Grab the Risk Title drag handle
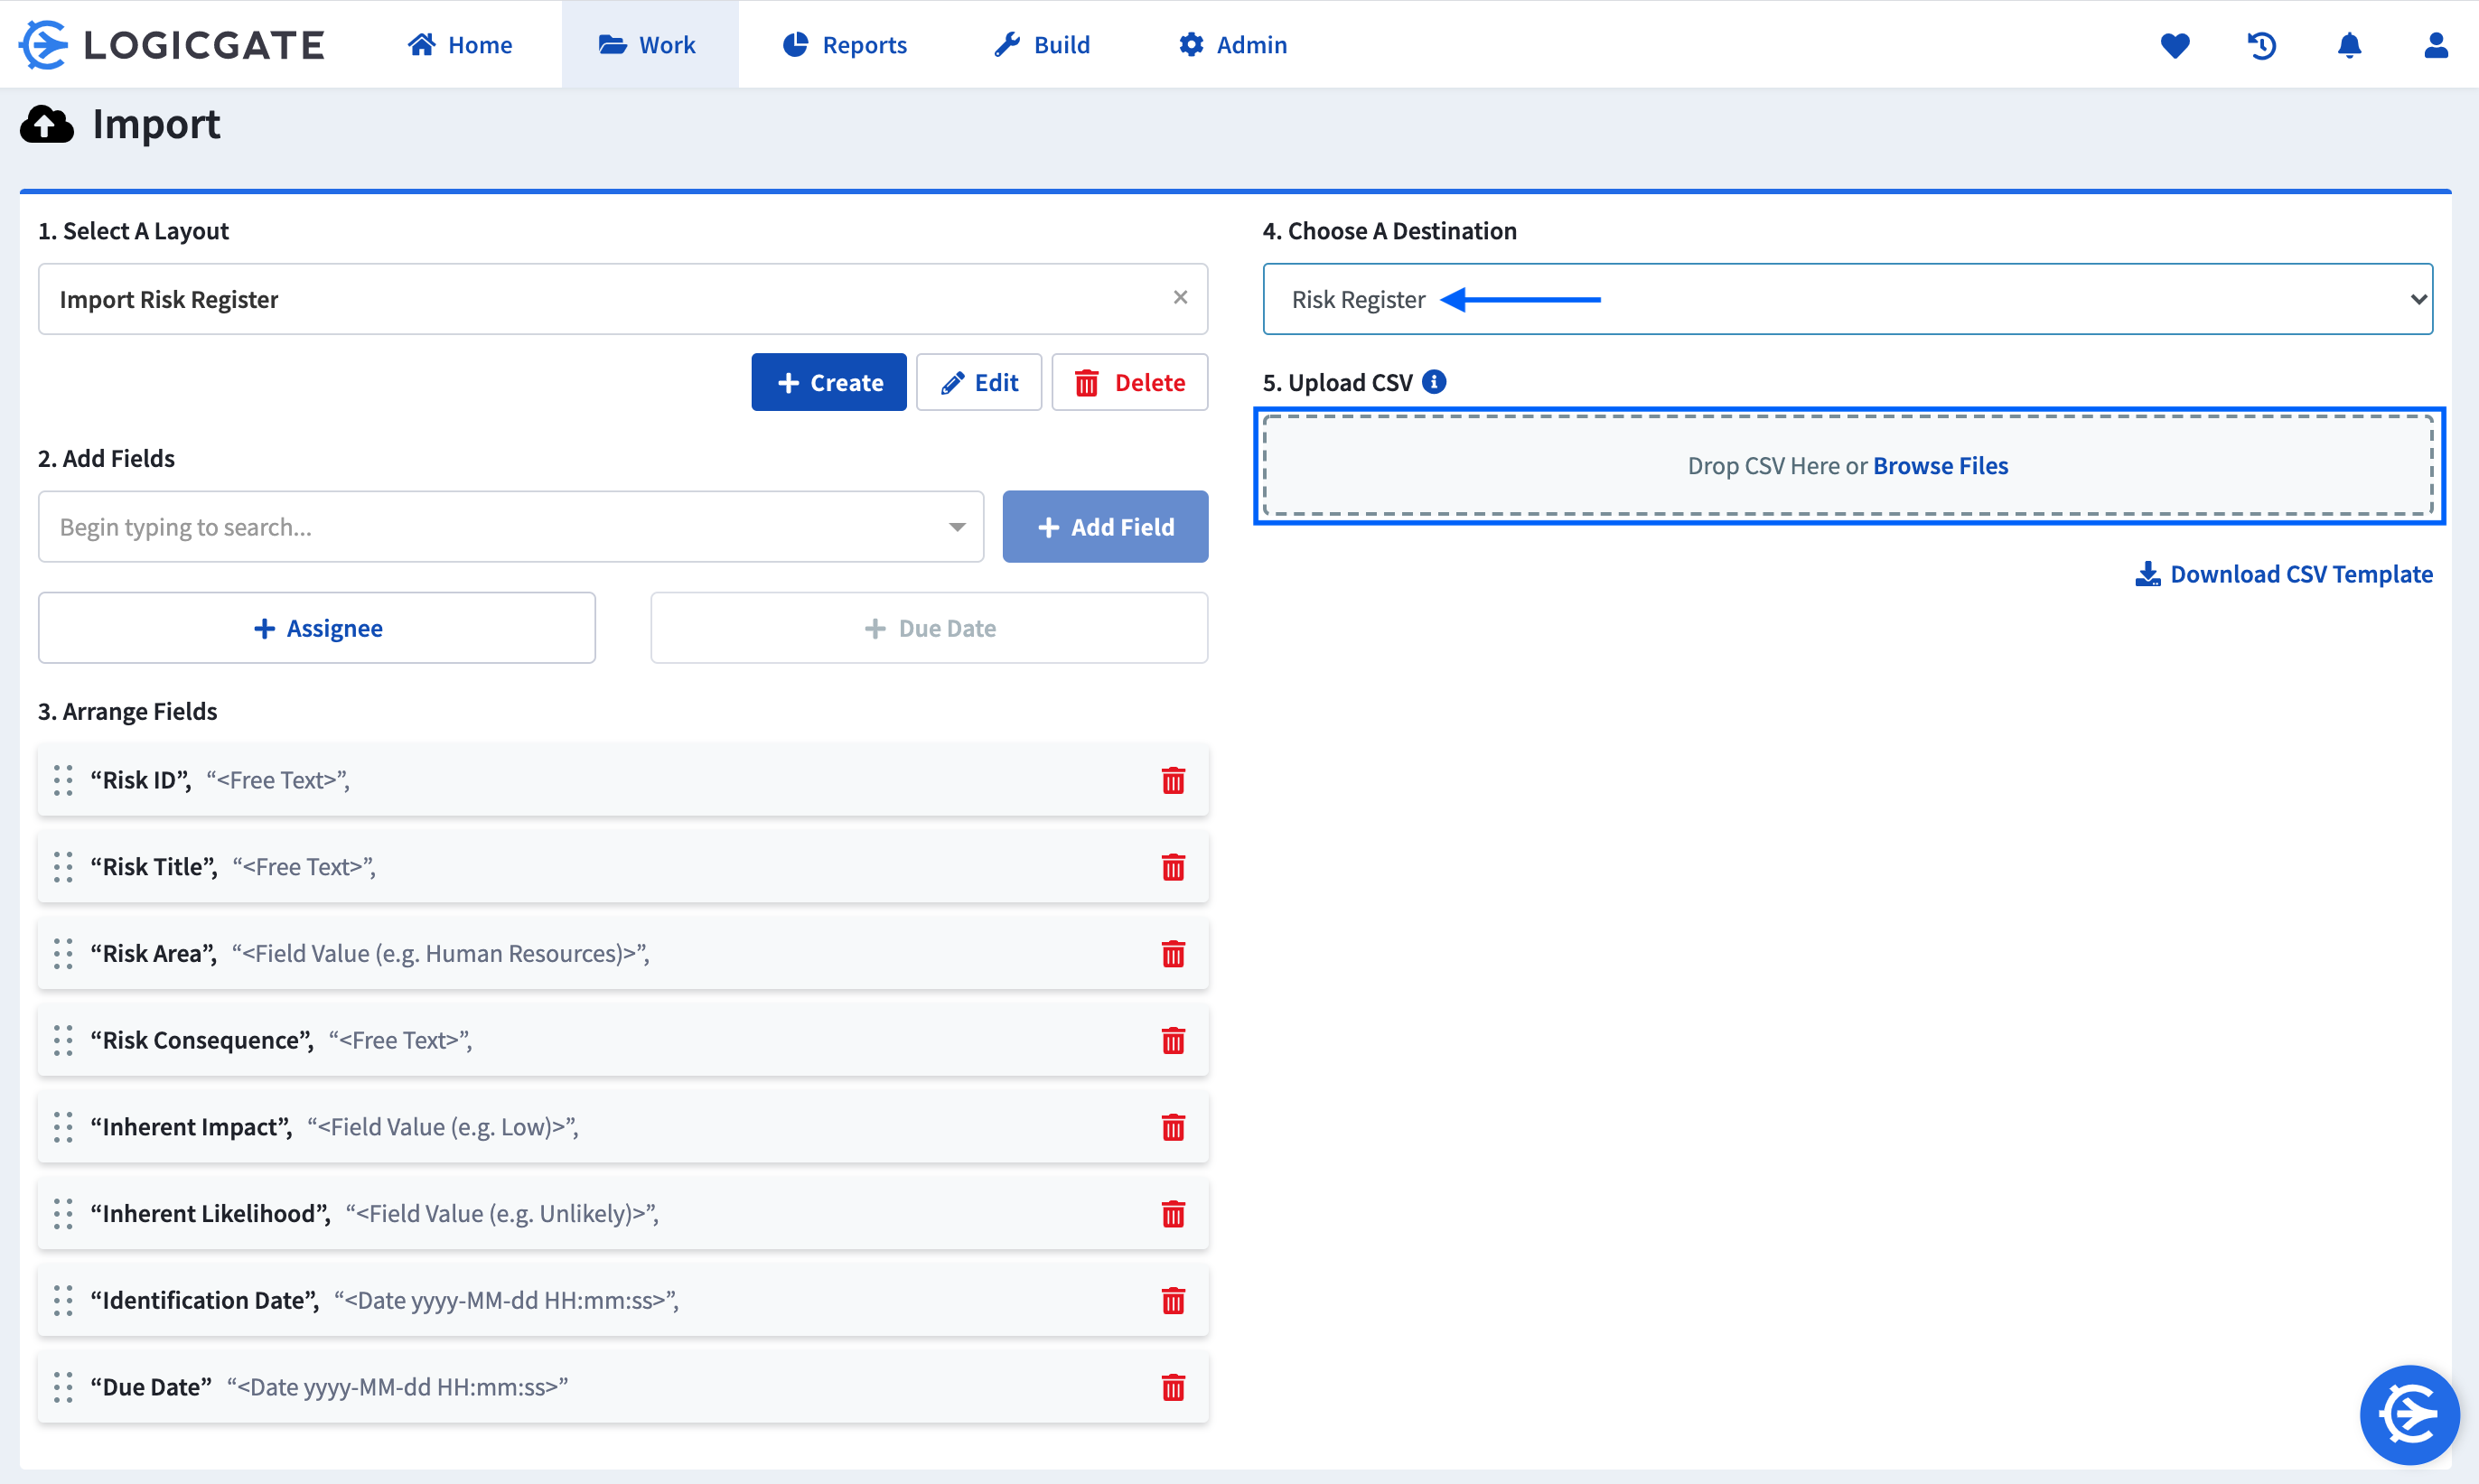The width and height of the screenshot is (2479, 1484). tap(63, 867)
